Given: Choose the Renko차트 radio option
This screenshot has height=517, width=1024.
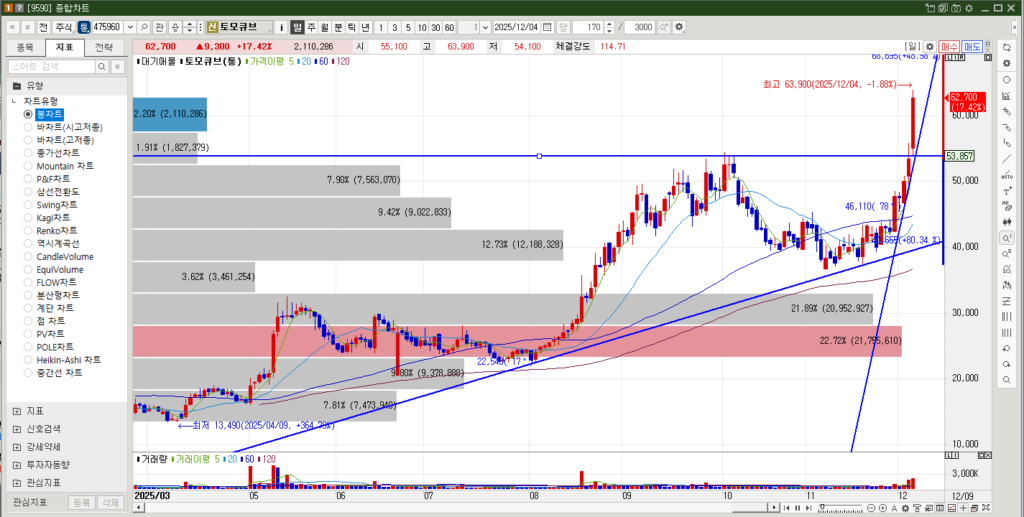Looking at the screenshot, I should pyautogui.click(x=28, y=230).
